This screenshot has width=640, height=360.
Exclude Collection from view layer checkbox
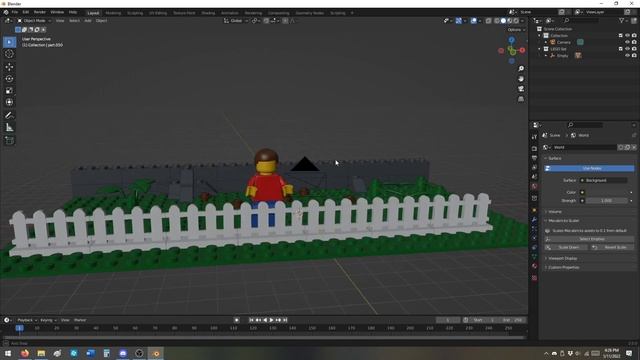coord(620,36)
